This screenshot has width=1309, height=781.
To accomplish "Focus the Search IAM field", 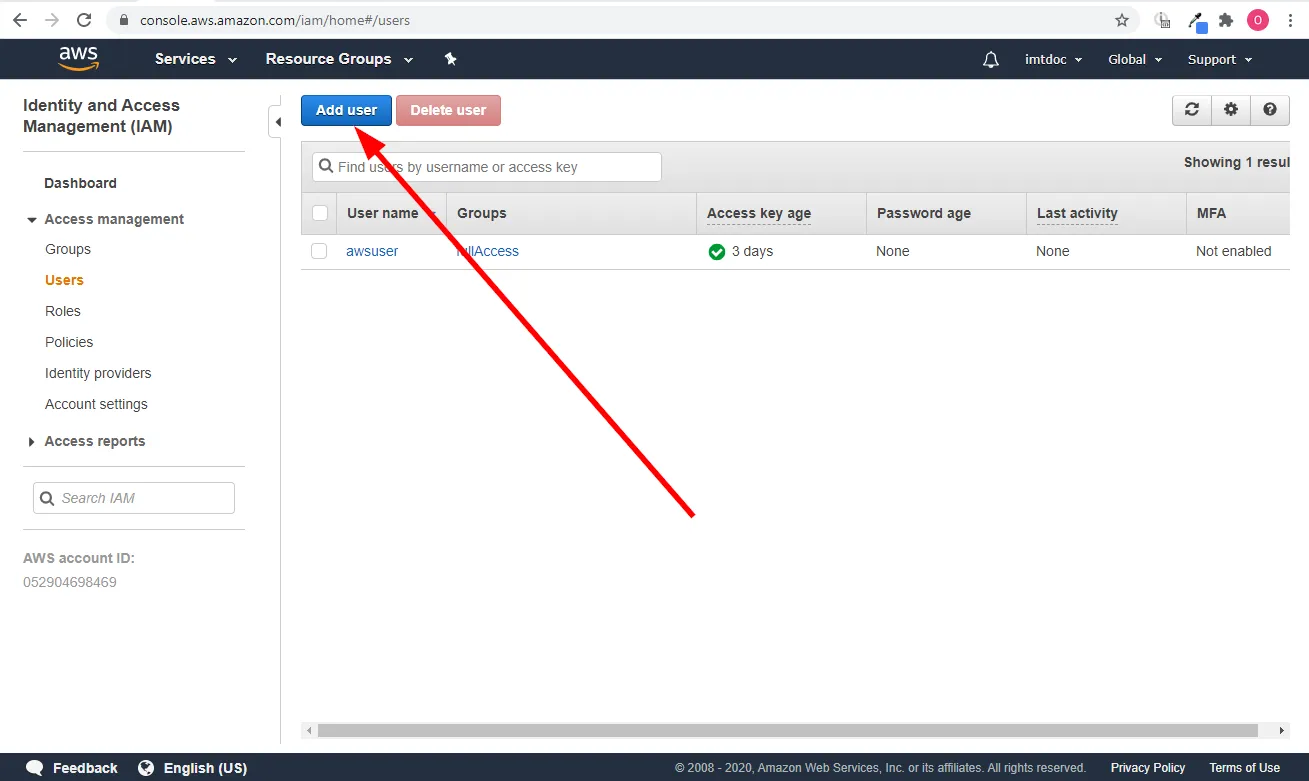I will (x=134, y=498).
